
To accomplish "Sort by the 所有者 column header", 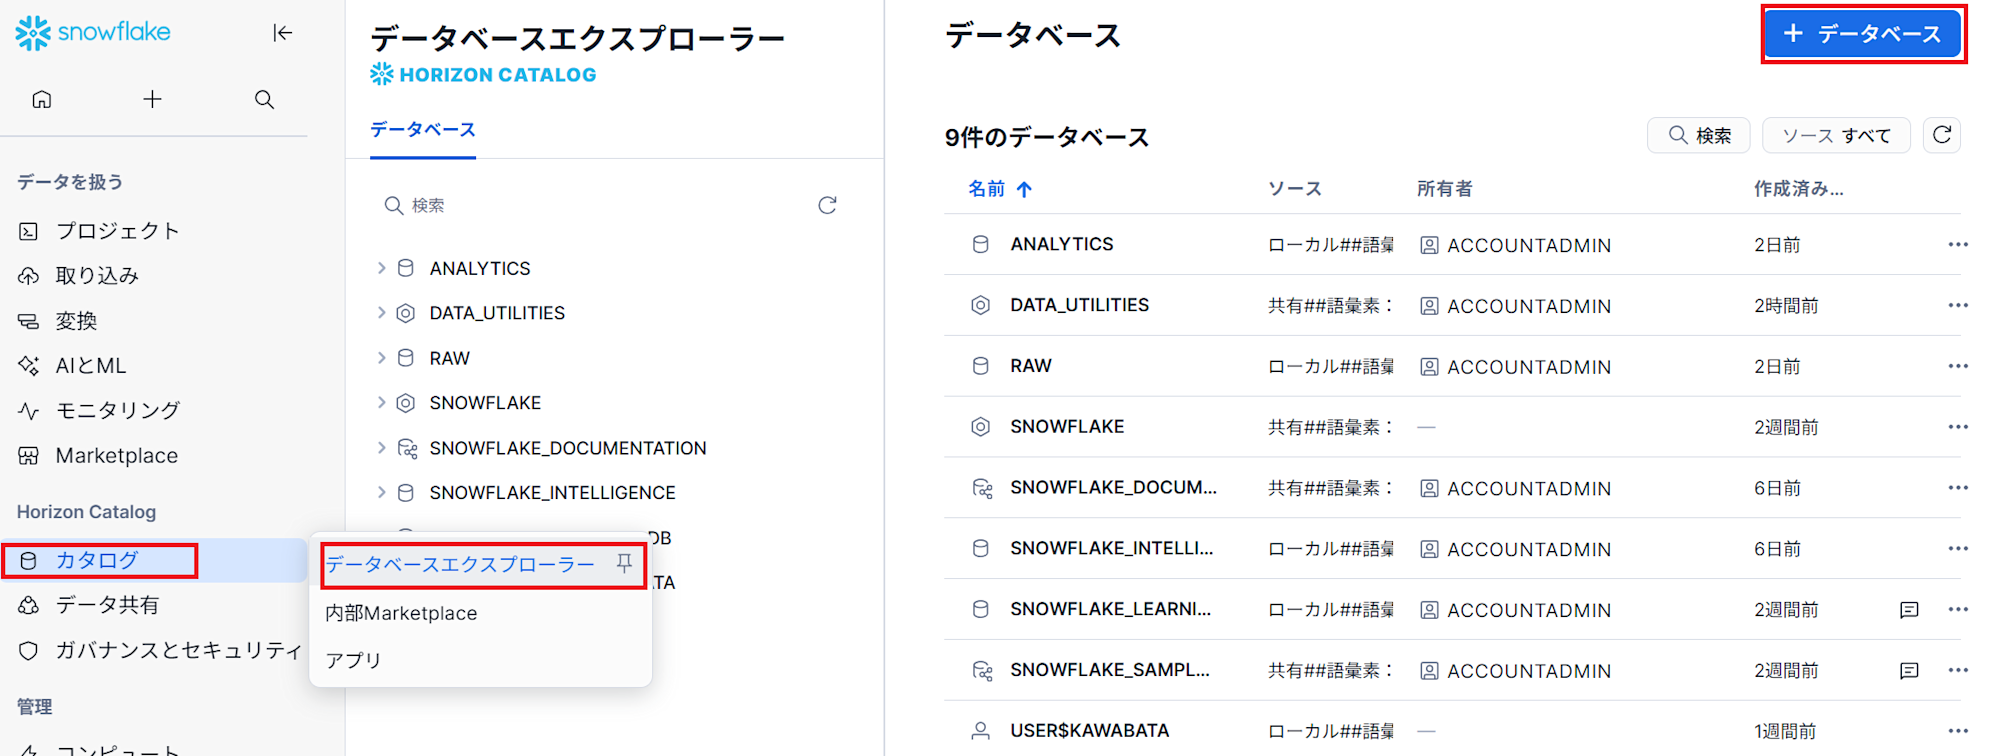I will [1444, 189].
